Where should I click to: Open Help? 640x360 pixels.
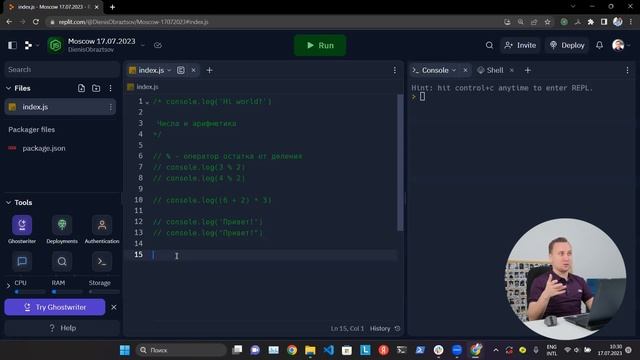pyautogui.click(x=62, y=328)
